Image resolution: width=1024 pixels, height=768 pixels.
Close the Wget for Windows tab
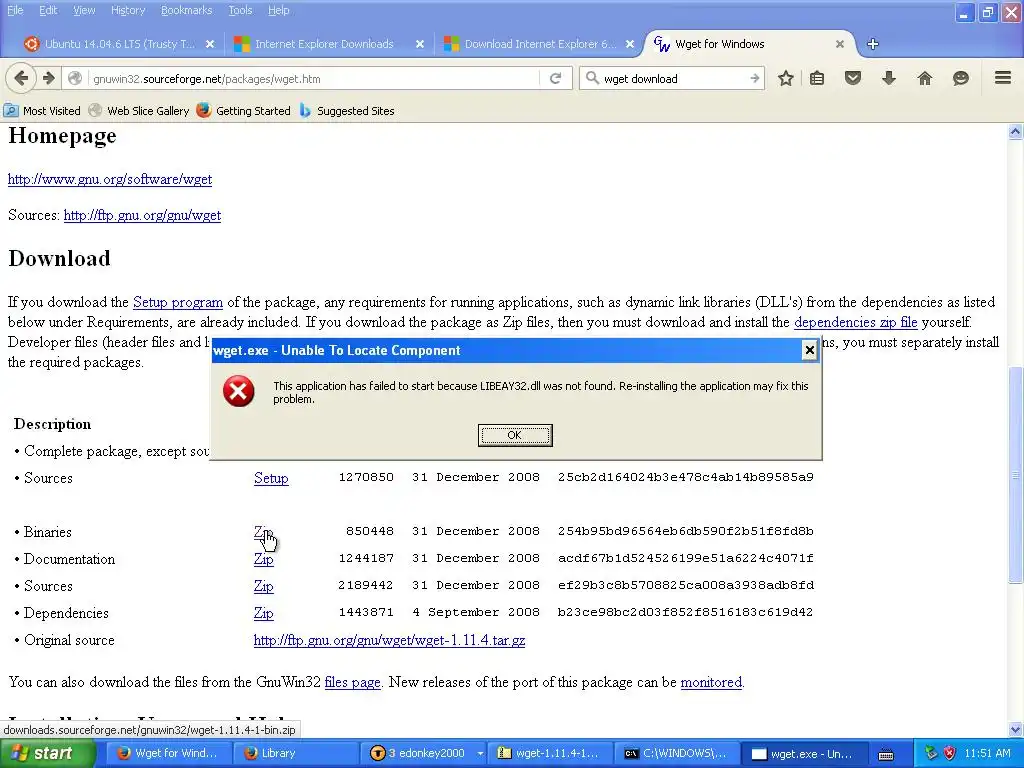click(840, 44)
